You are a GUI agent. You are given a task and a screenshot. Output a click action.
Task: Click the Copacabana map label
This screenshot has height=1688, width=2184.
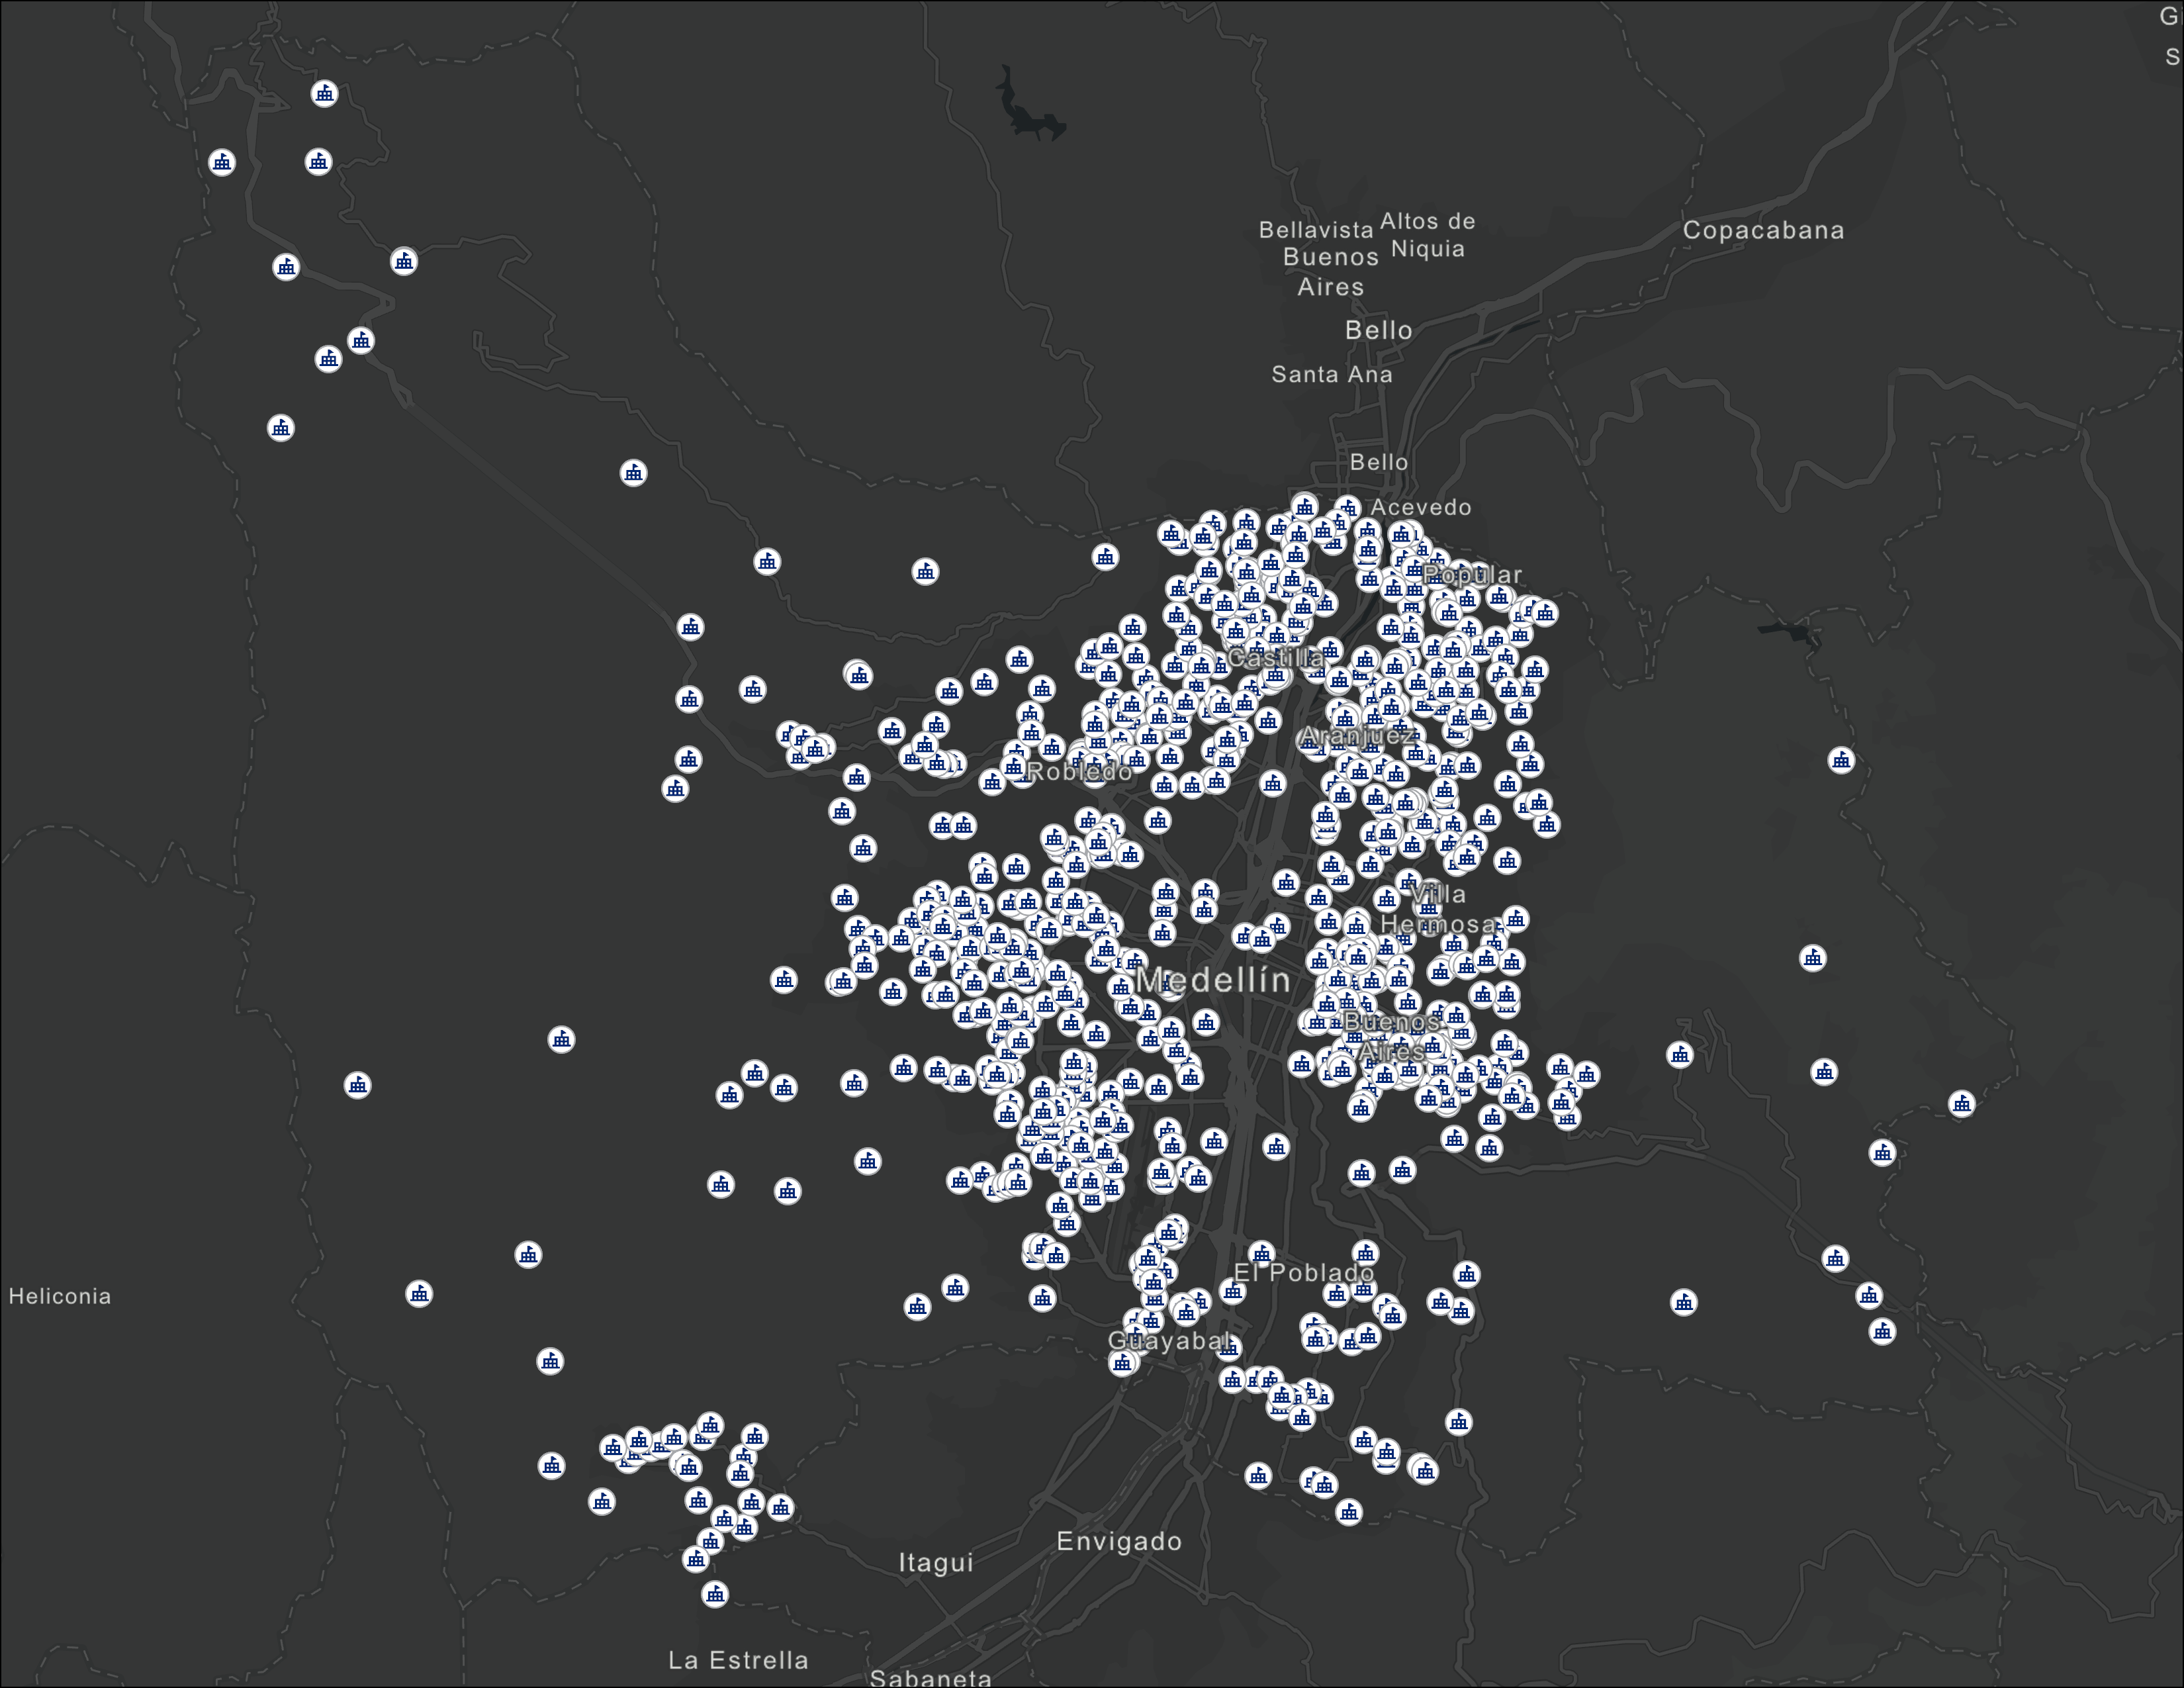click(1763, 230)
